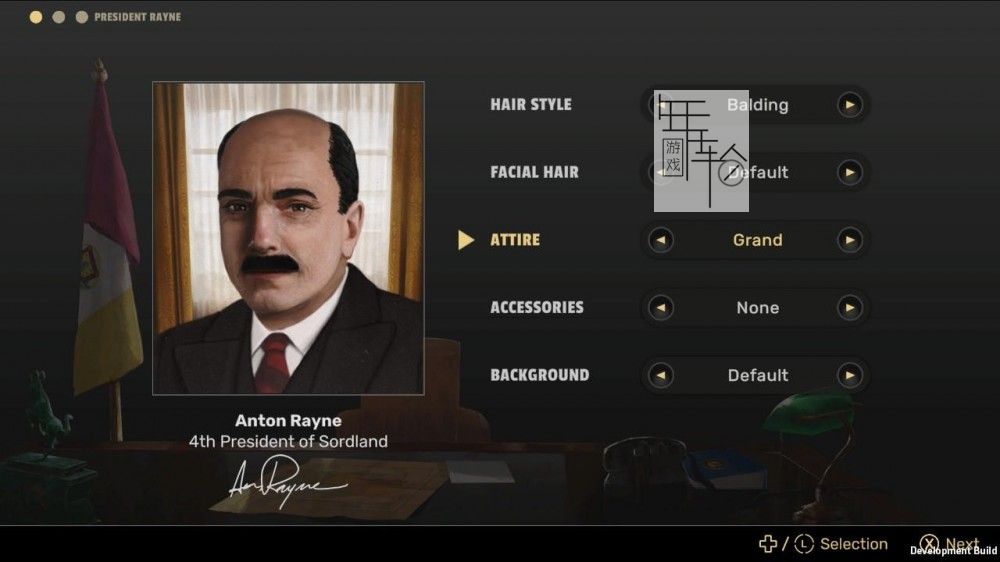Select the Background option label
The height and width of the screenshot is (562, 1000).
coord(539,376)
